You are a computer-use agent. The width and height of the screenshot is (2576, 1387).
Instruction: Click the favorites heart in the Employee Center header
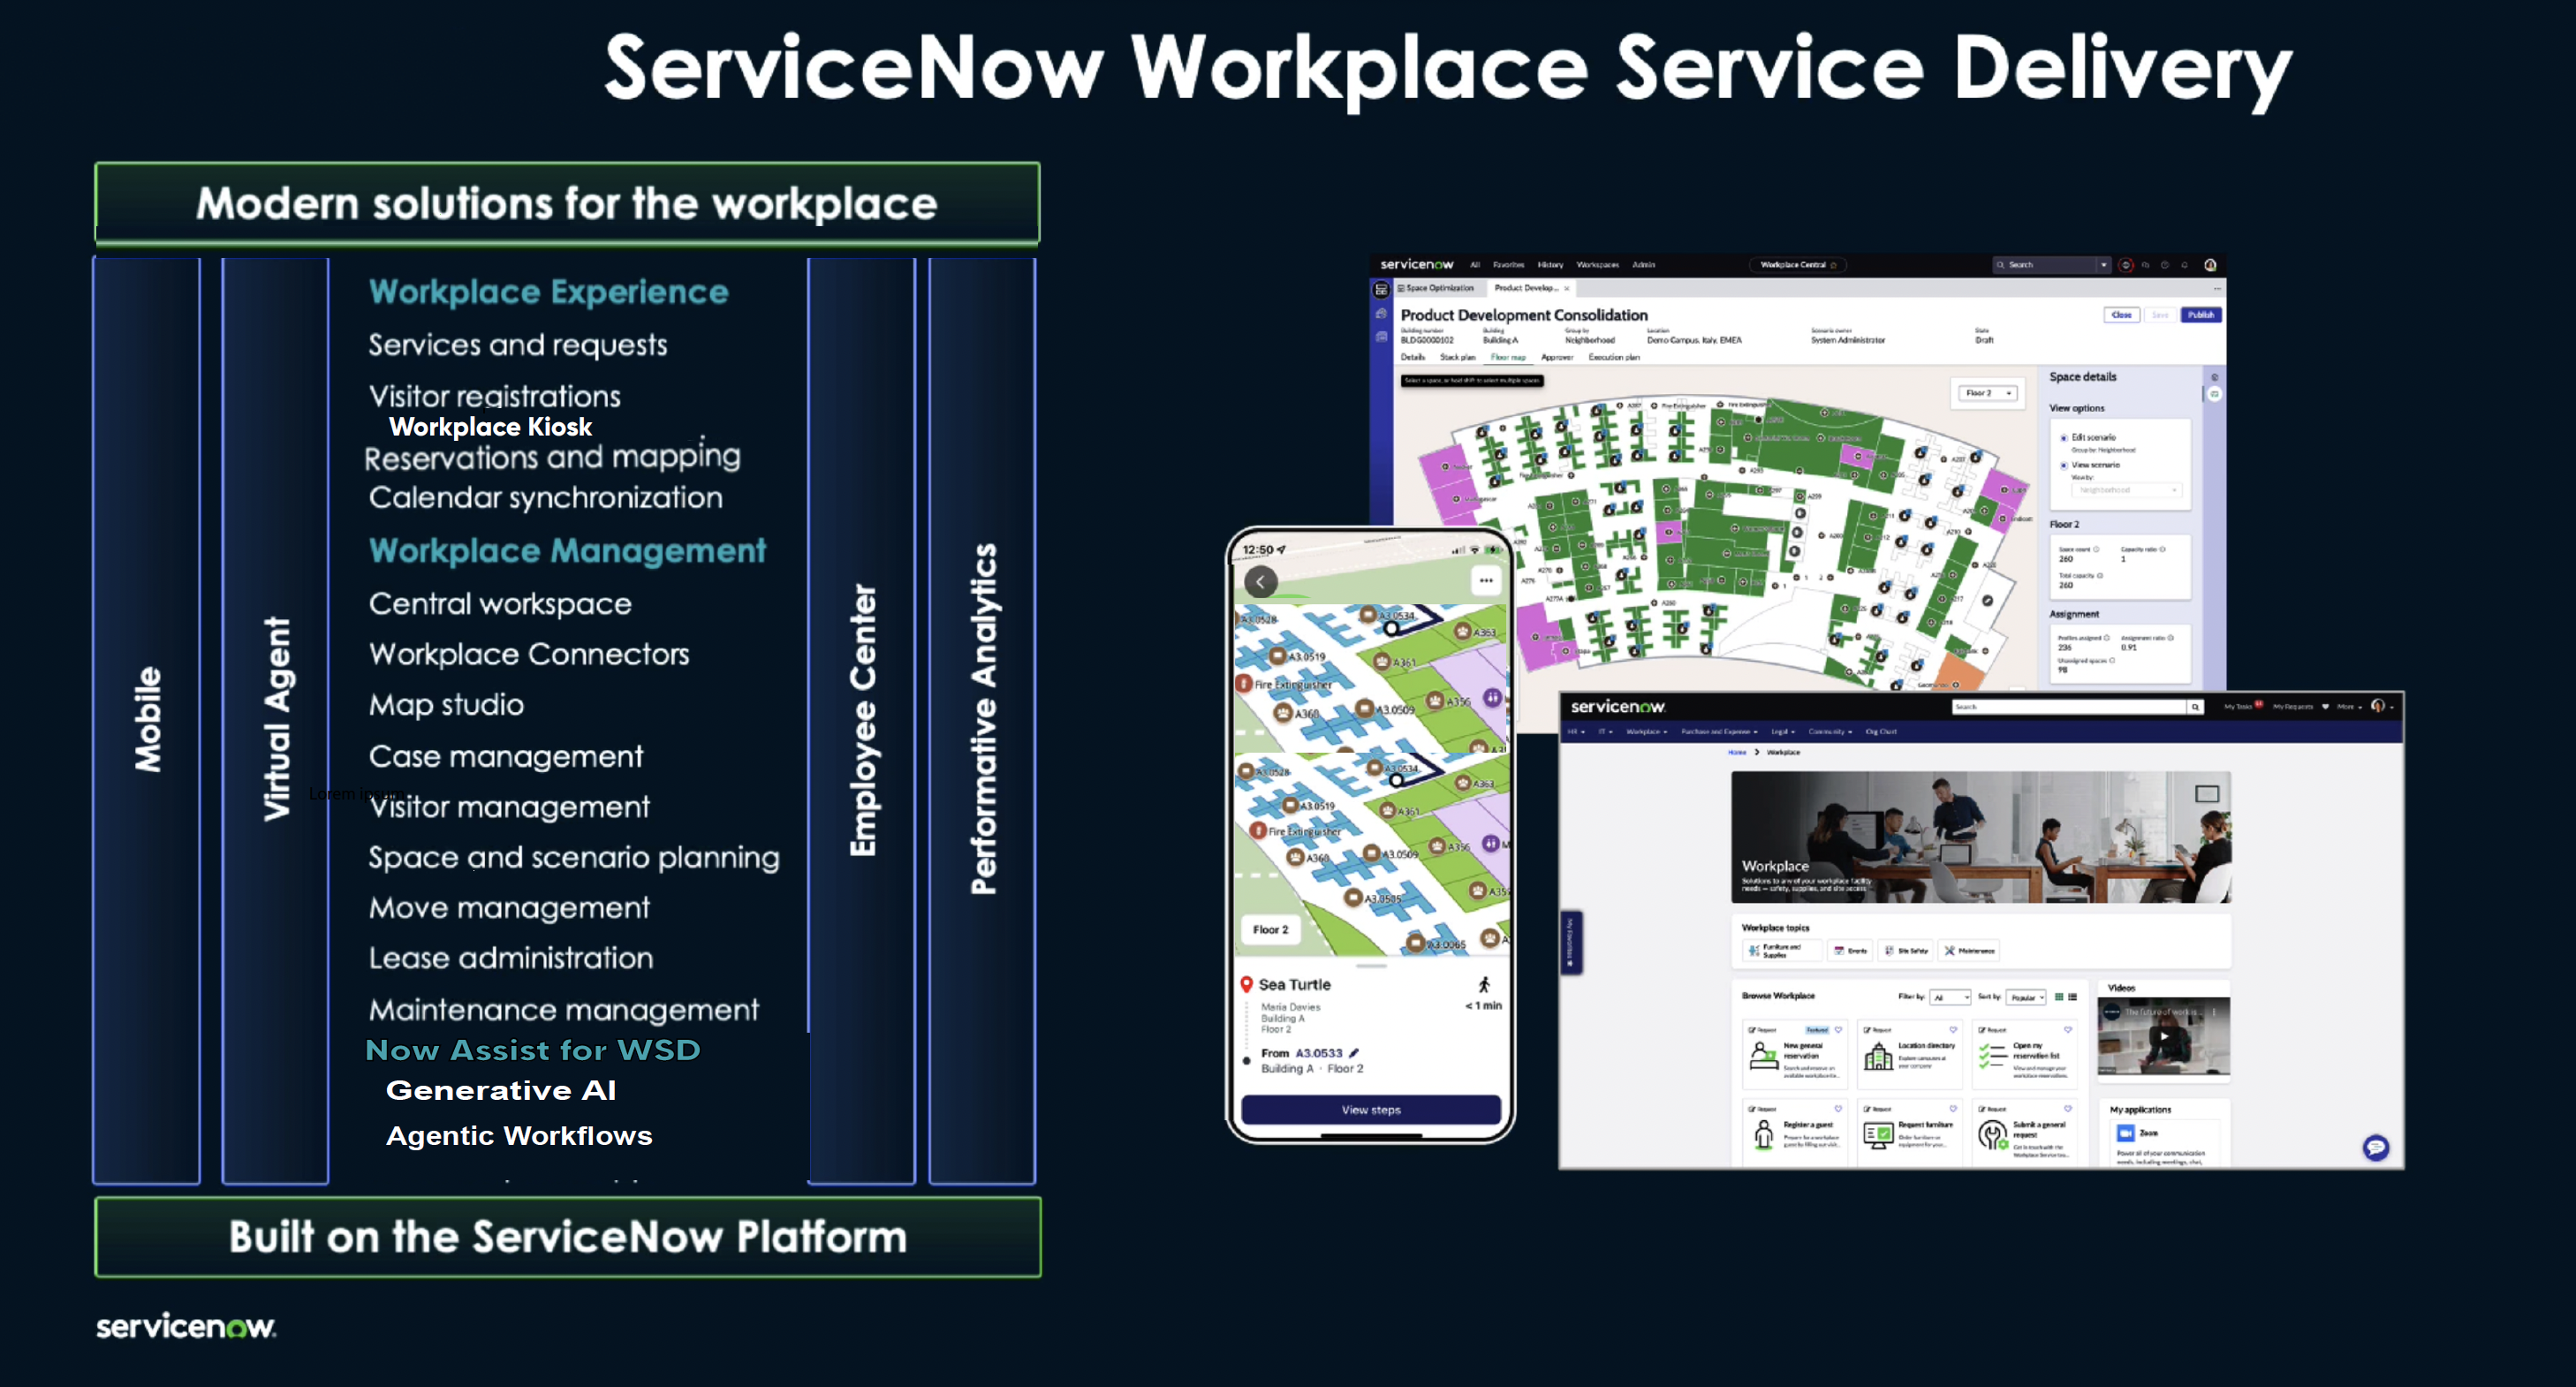[2325, 707]
